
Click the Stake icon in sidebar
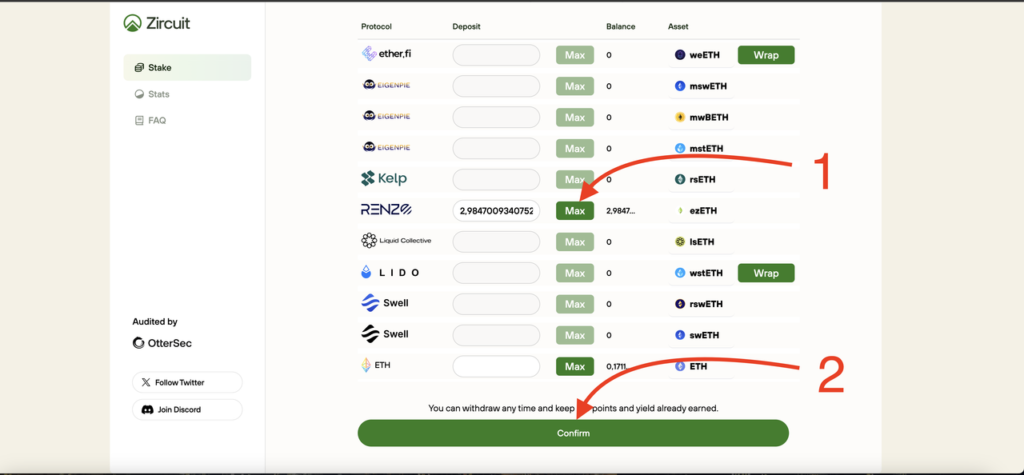pos(139,67)
